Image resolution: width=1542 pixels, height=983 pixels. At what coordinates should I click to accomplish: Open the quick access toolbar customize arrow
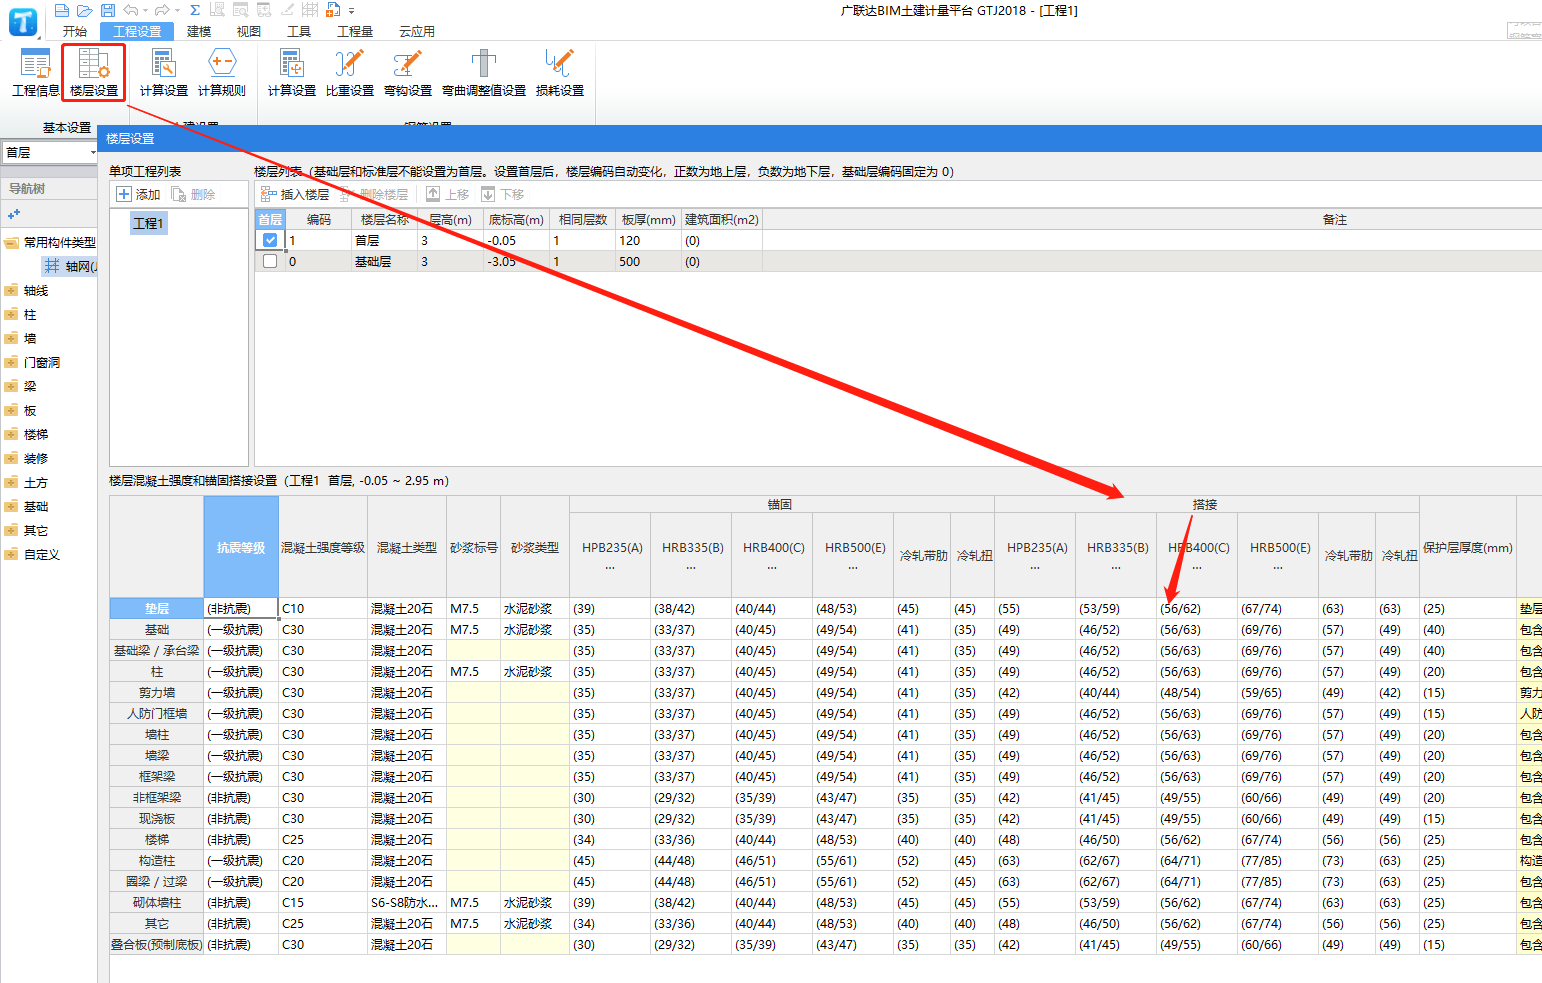click(351, 11)
